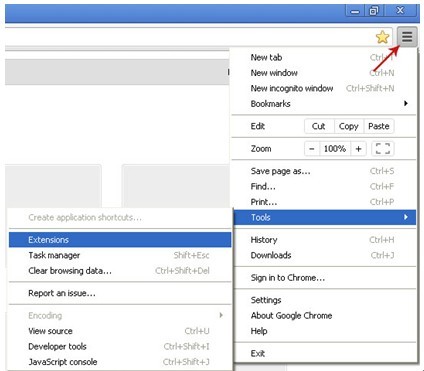Decrease zoom with the minus button
Image resolution: width=424 pixels, height=371 pixels.
(x=312, y=149)
